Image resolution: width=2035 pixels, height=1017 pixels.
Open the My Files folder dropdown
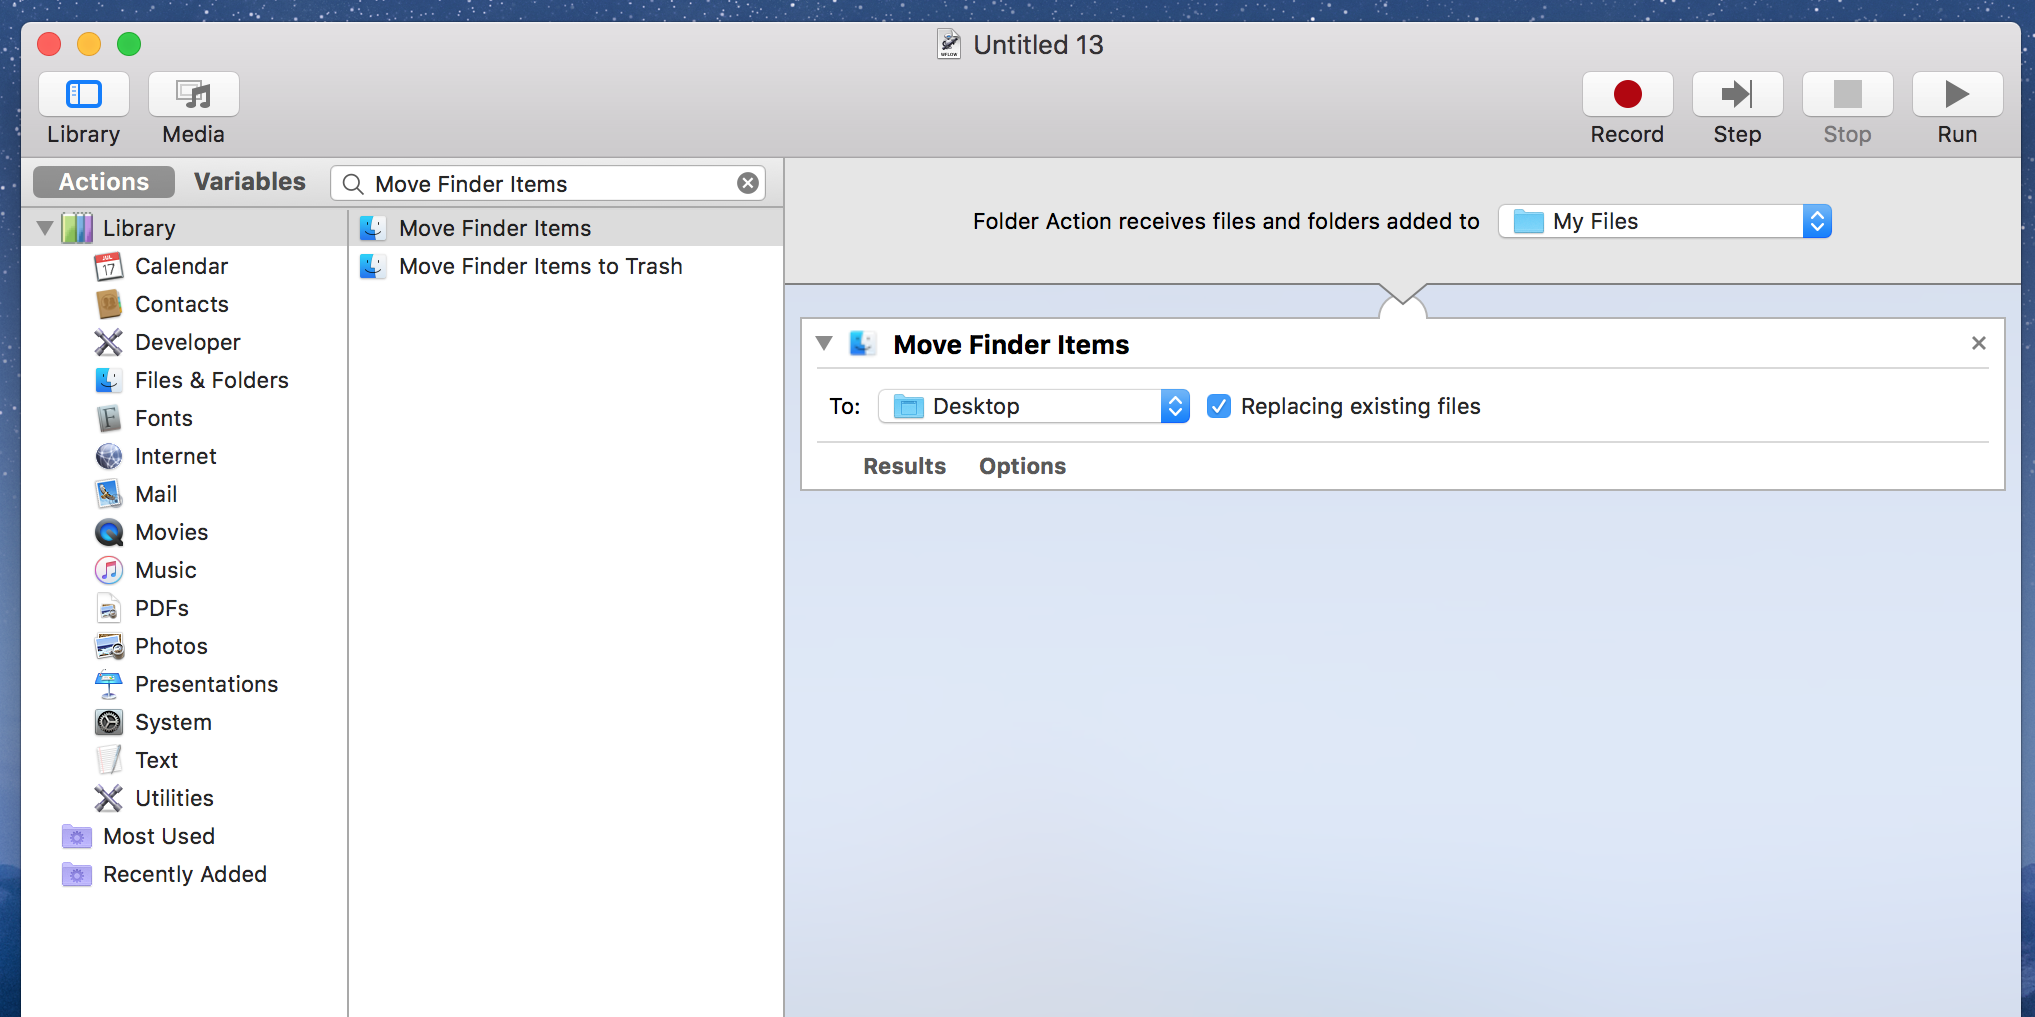[x=1818, y=221]
